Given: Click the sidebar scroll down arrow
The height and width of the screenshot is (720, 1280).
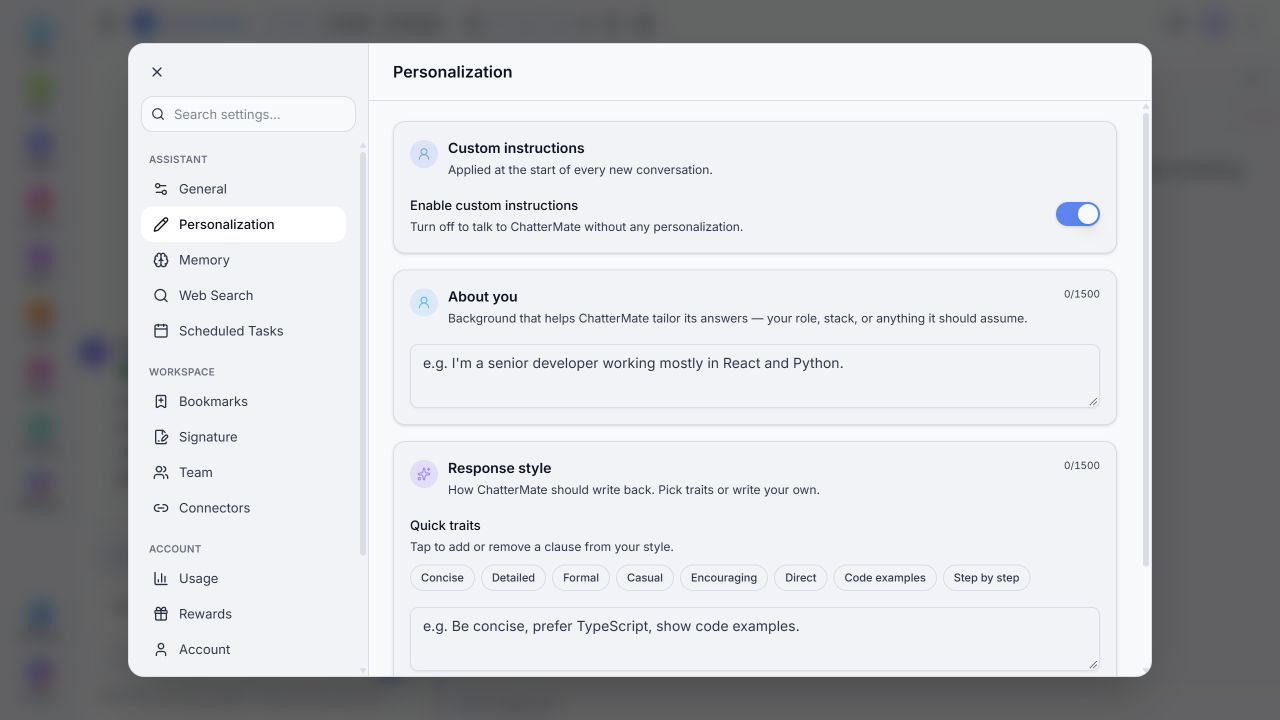Looking at the screenshot, I should (x=363, y=670).
